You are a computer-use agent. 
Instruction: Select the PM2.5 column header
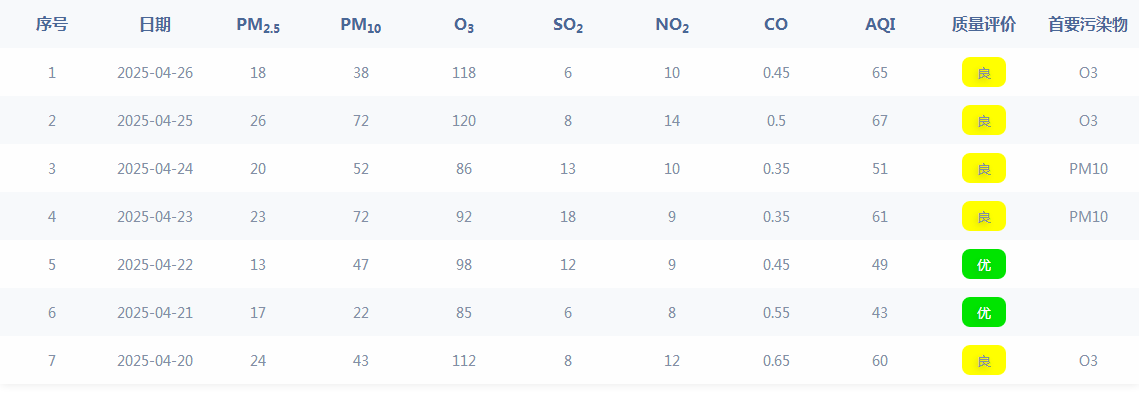pos(258,25)
